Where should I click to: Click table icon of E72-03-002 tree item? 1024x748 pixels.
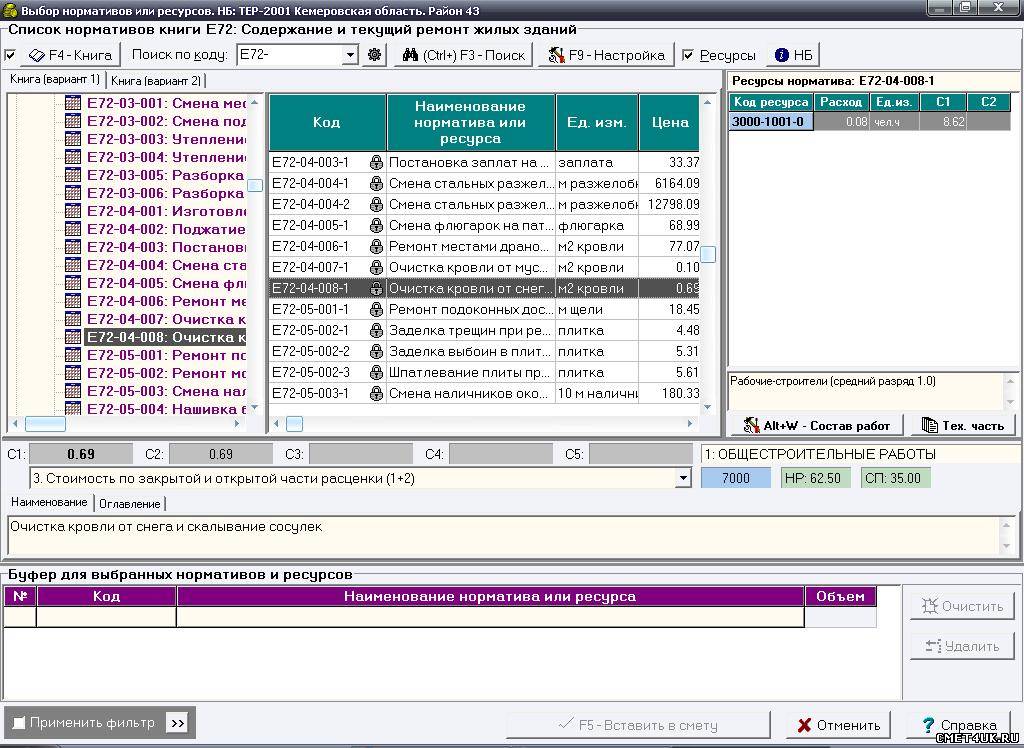point(73,121)
